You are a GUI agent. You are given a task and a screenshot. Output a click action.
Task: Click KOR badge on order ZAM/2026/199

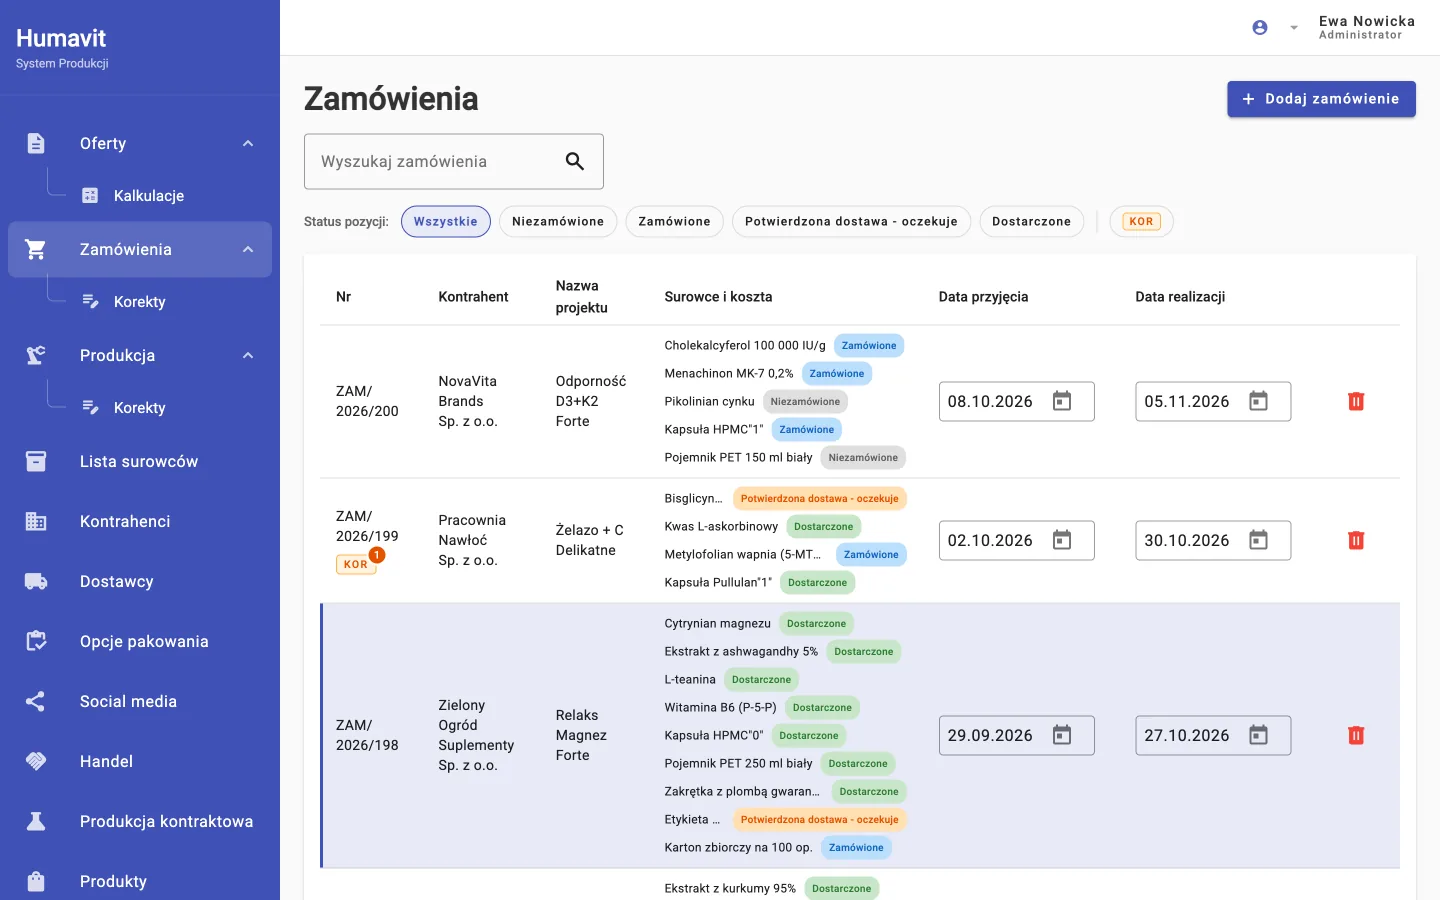point(356,564)
